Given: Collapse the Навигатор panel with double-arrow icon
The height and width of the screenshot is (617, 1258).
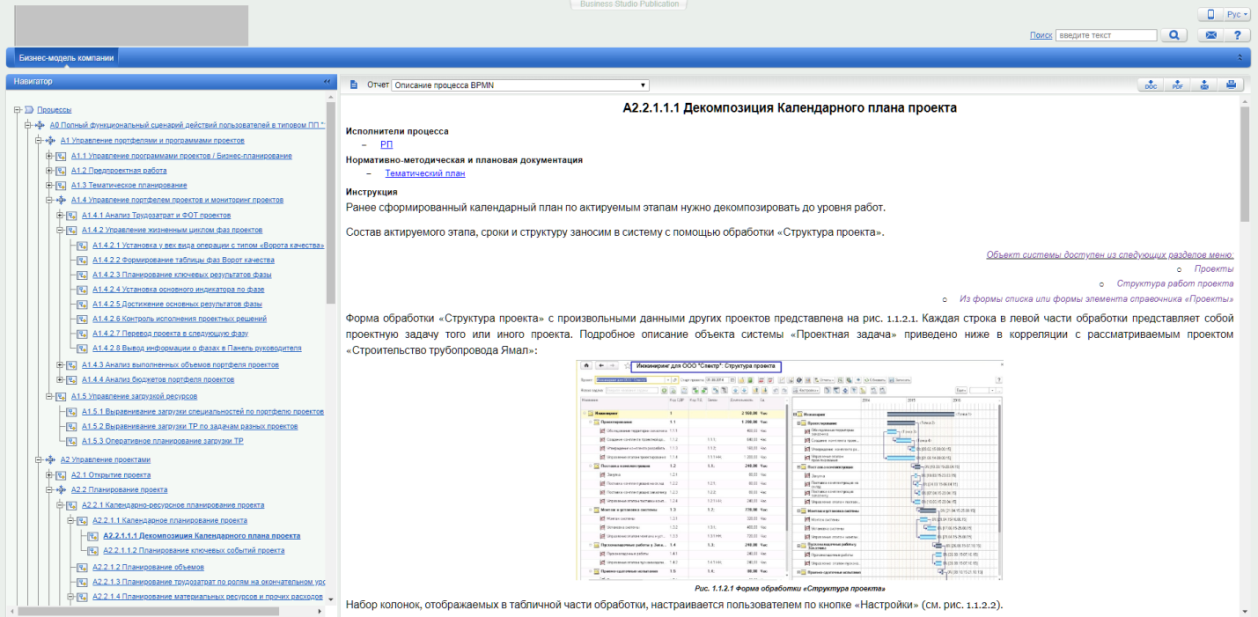Looking at the screenshot, I should [326, 81].
